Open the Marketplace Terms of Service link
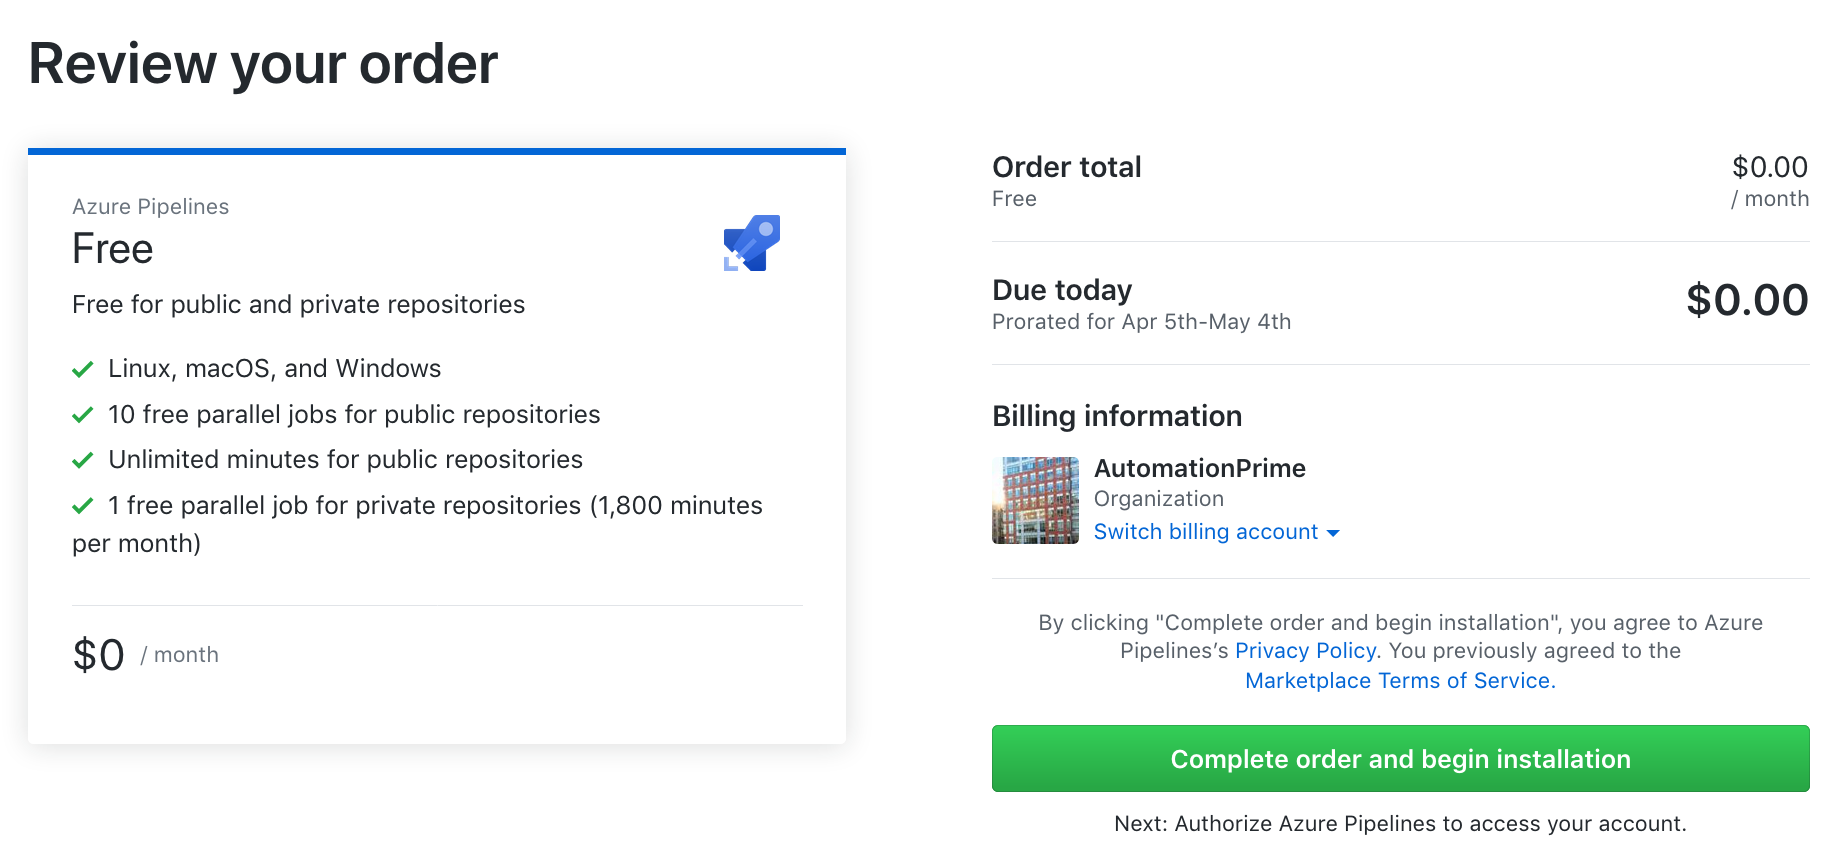The height and width of the screenshot is (864, 1844). point(1399,681)
